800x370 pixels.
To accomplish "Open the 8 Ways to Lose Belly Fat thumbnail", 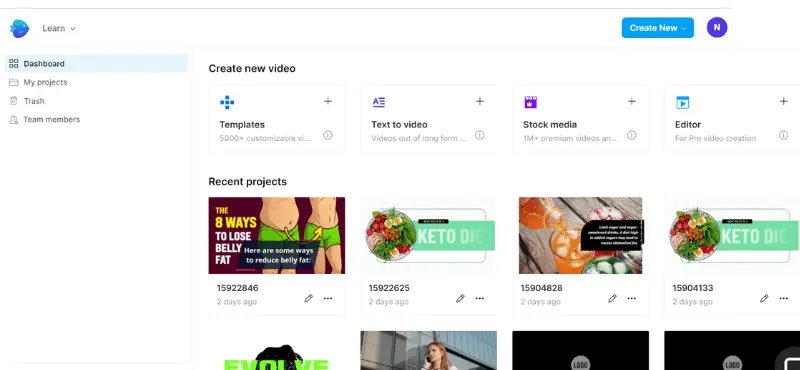I will (x=277, y=235).
